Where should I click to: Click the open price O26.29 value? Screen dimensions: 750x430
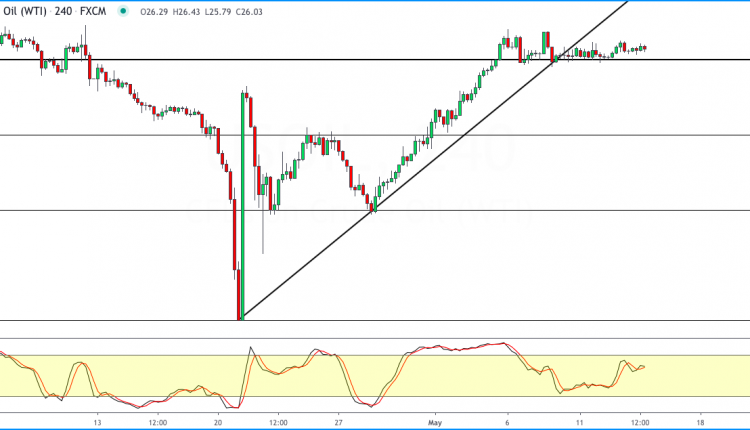[x=156, y=12]
